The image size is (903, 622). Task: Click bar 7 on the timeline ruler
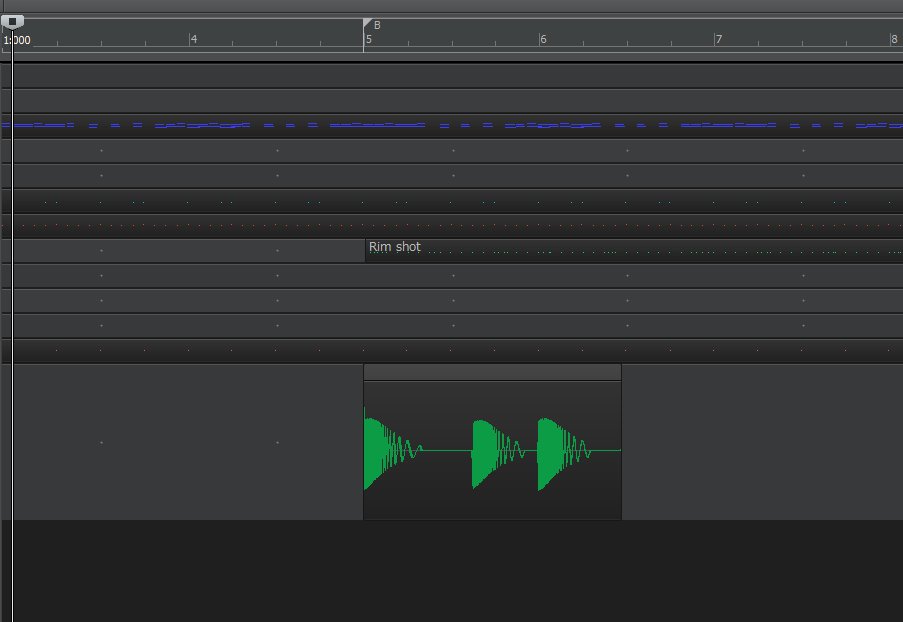point(719,39)
